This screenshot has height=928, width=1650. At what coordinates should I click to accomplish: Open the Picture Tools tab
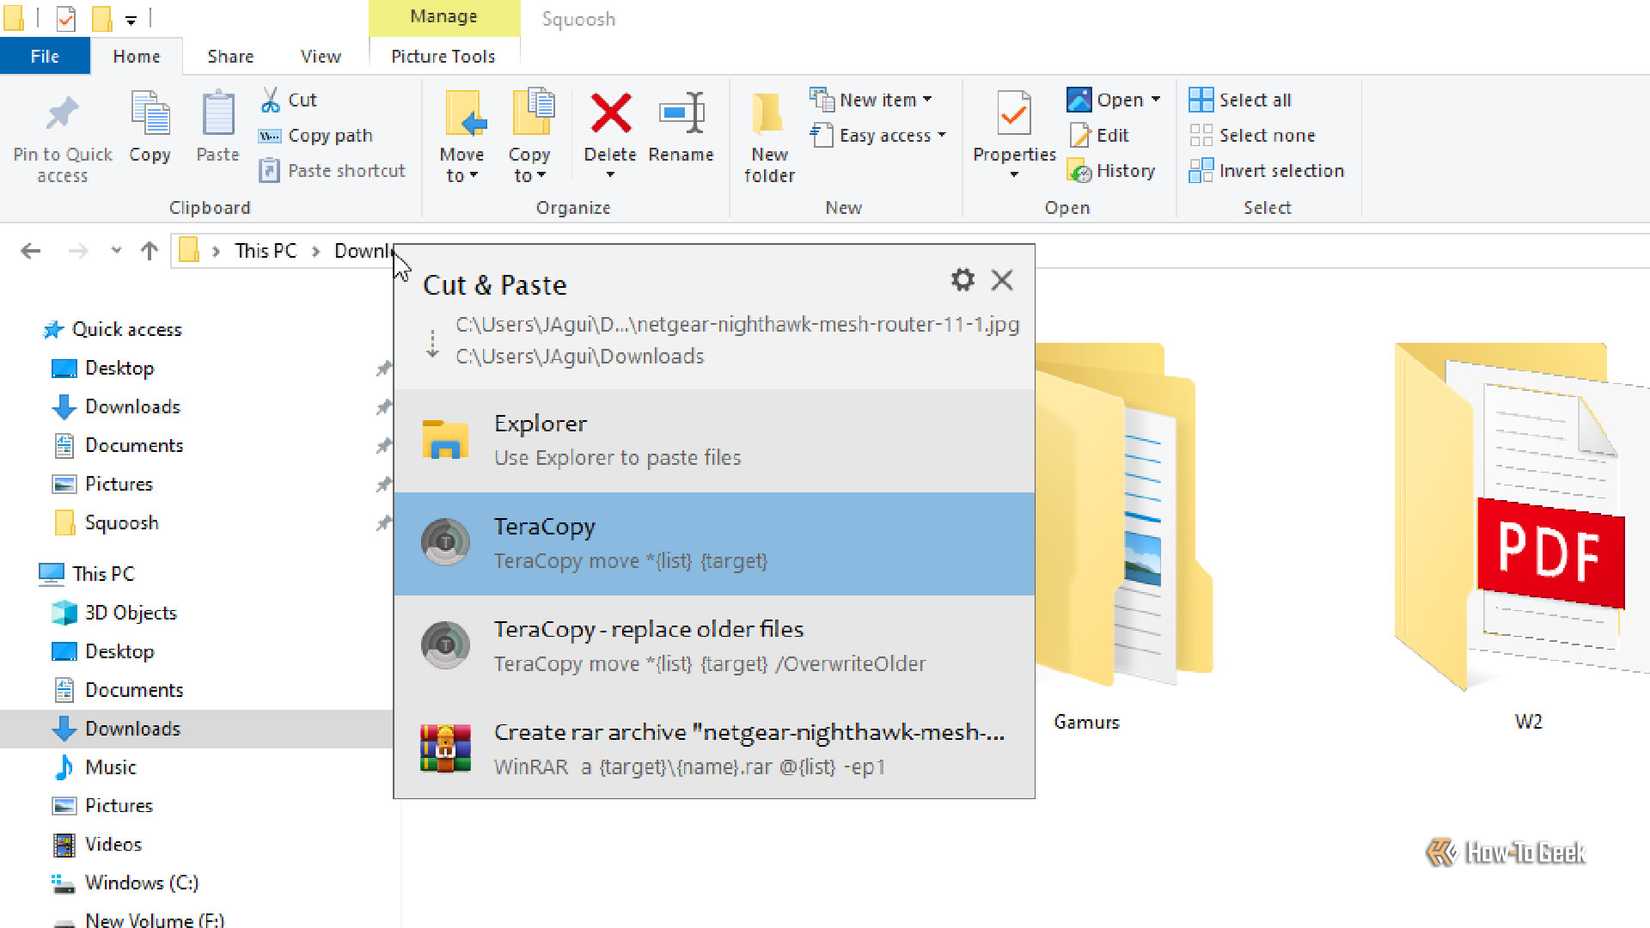[443, 56]
